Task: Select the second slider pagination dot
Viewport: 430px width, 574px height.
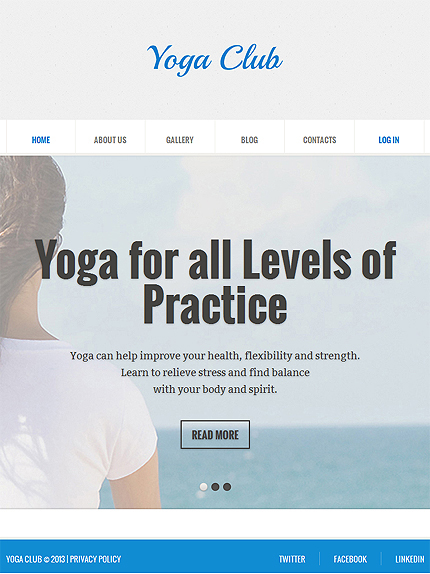Action: [x=215, y=487]
